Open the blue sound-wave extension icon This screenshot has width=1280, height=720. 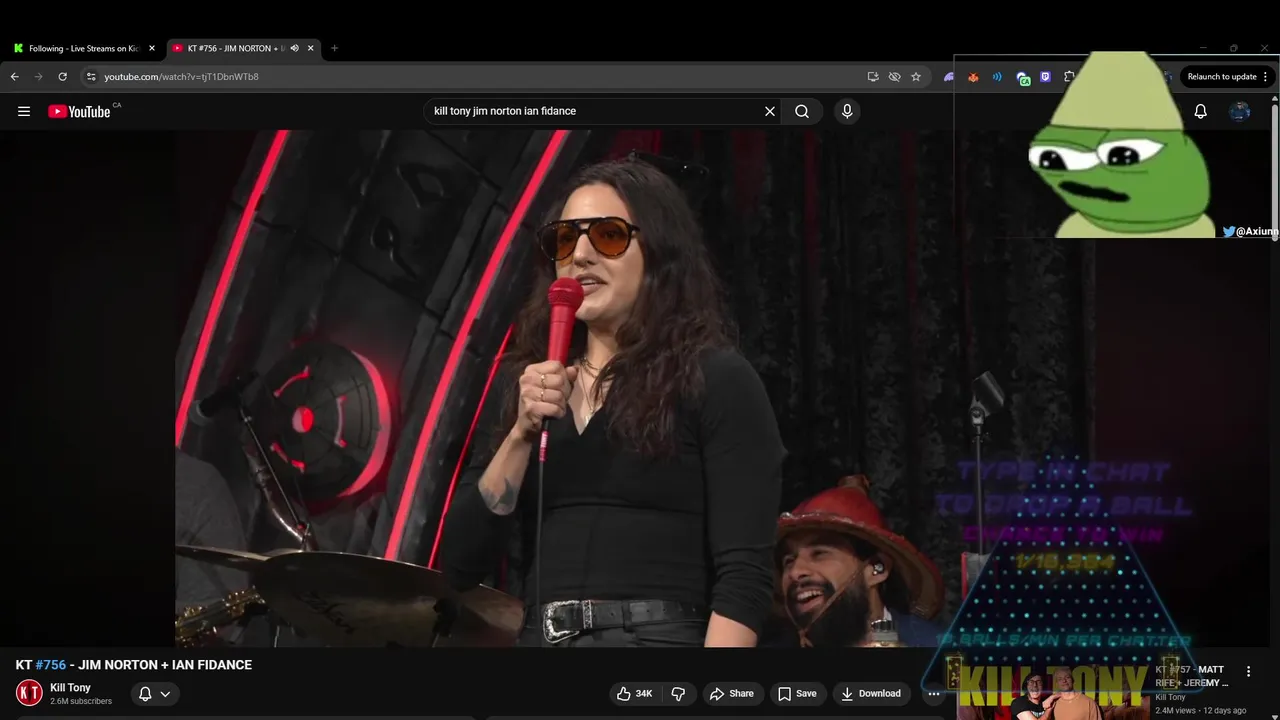pos(997,77)
